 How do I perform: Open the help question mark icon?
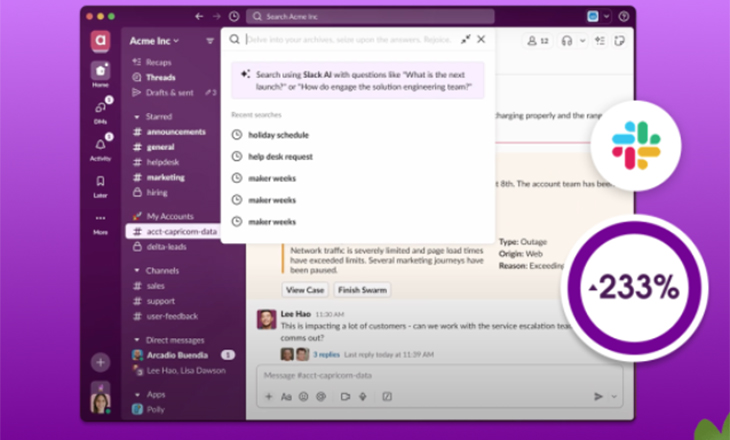coord(624,16)
